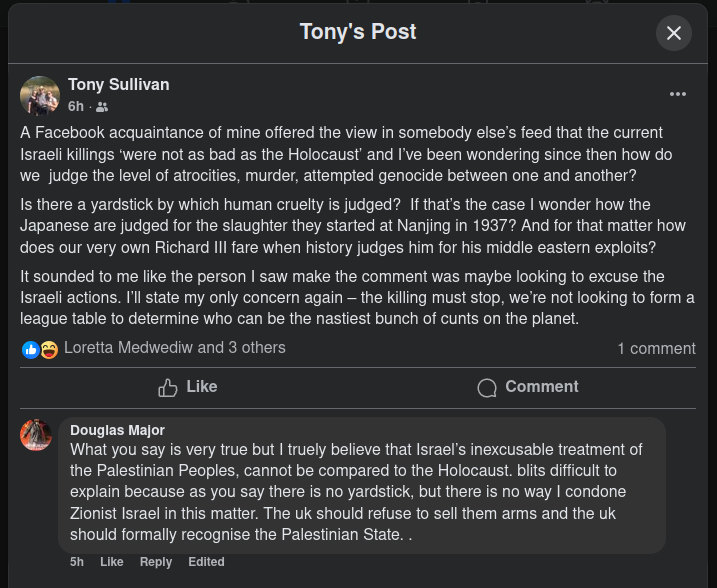Reply to Douglas Major's comment
The height and width of the screenshot is (588, 717).
[x=156, y=562]
